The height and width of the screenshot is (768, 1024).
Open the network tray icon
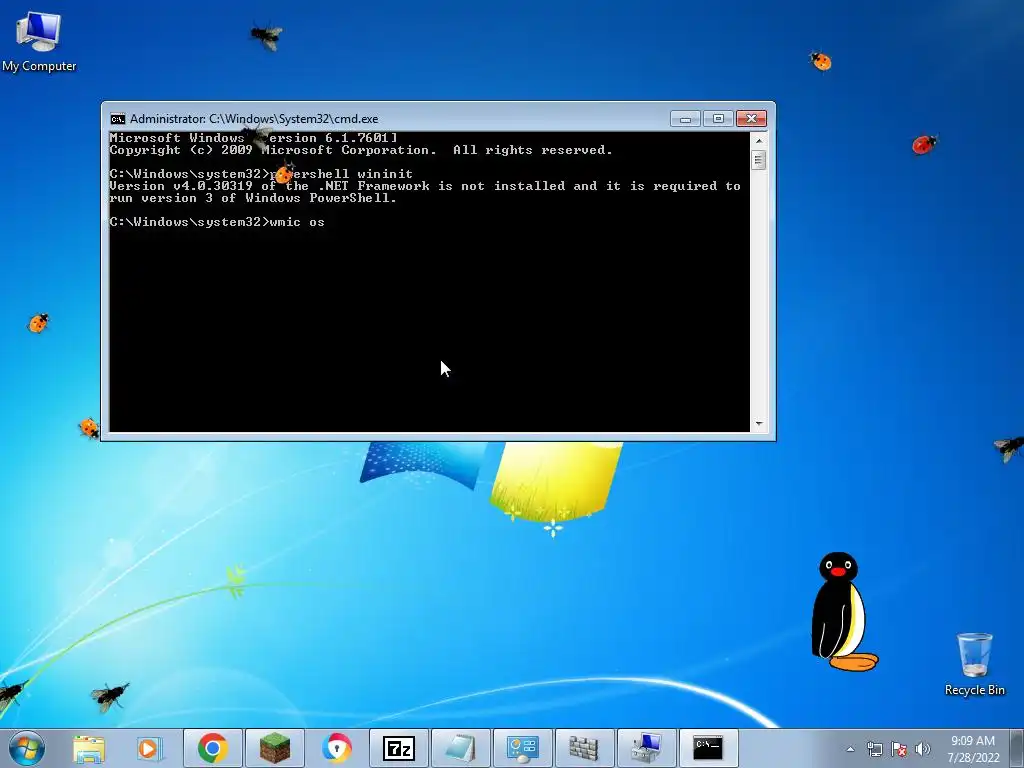(x=874, y=749)
